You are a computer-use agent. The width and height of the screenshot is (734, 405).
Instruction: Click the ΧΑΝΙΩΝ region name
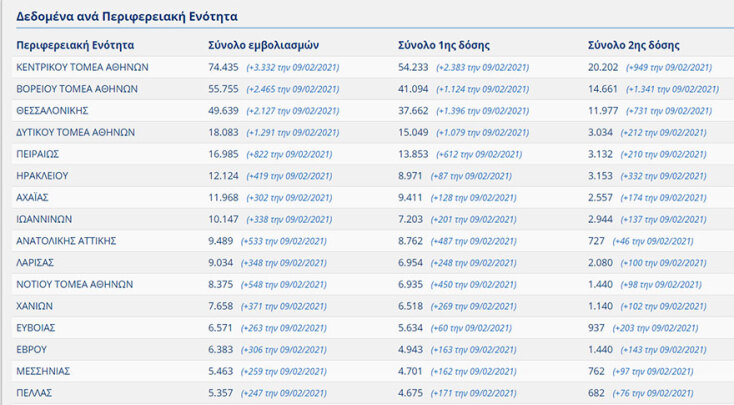pos(35,306)
